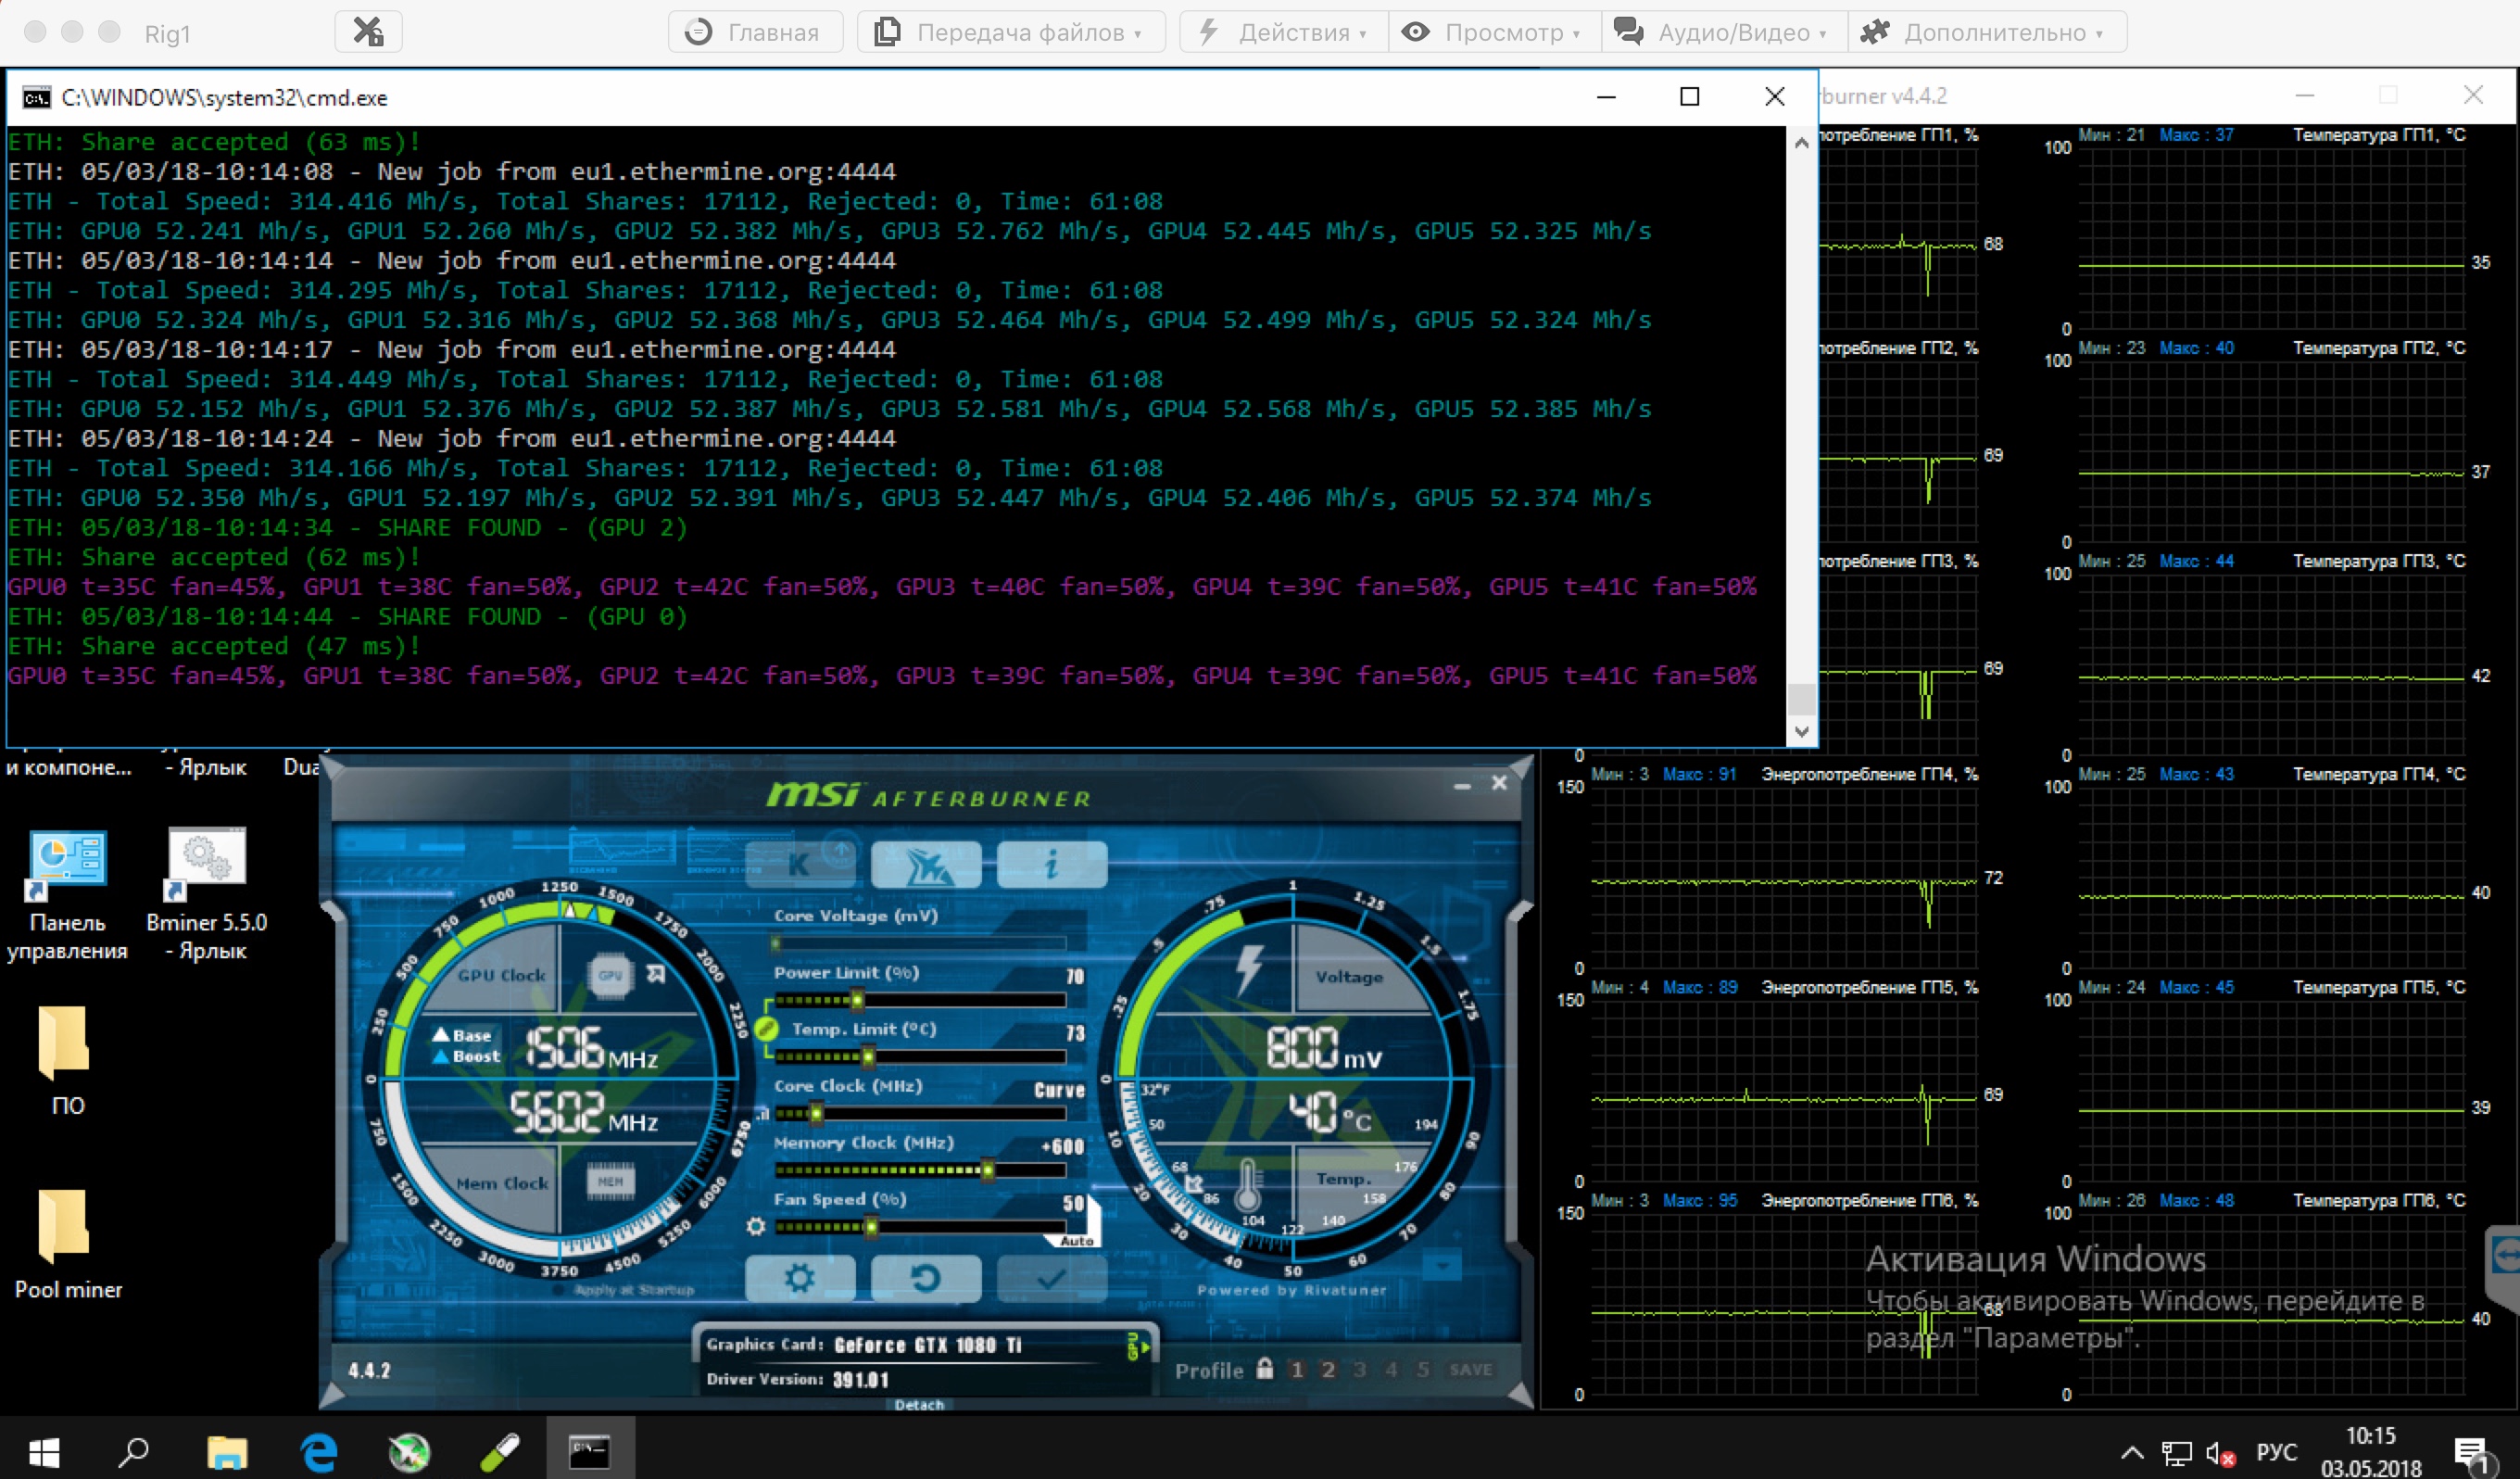Click the Mem Clock gauge label
2520x1479 pixels.
coord(502,1183)
